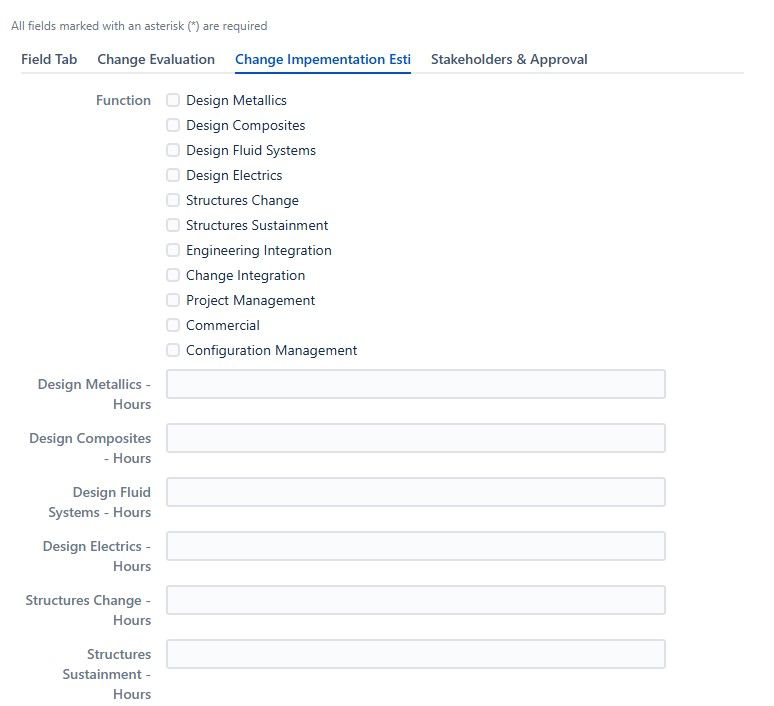Select the Structures Change checkbox
Viewport: 774px width, 706px height.
click(x=173, y=200)
